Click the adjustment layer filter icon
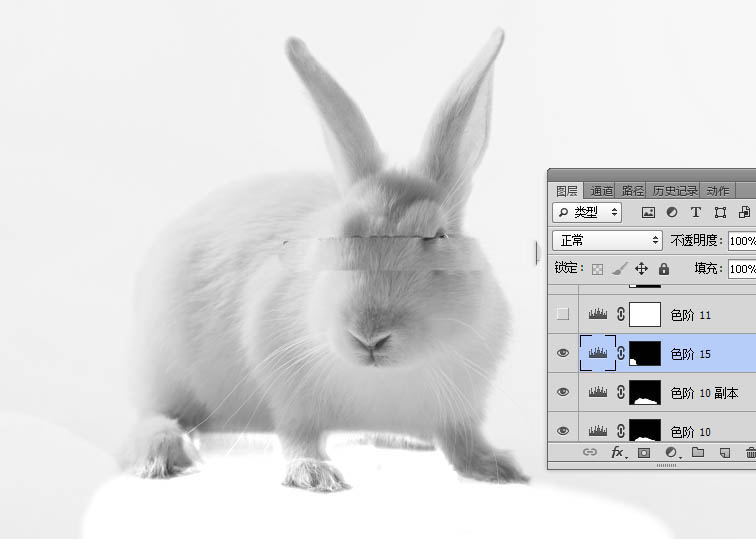The width and height of the screenshot is (756, 539). tap(672, 213)
